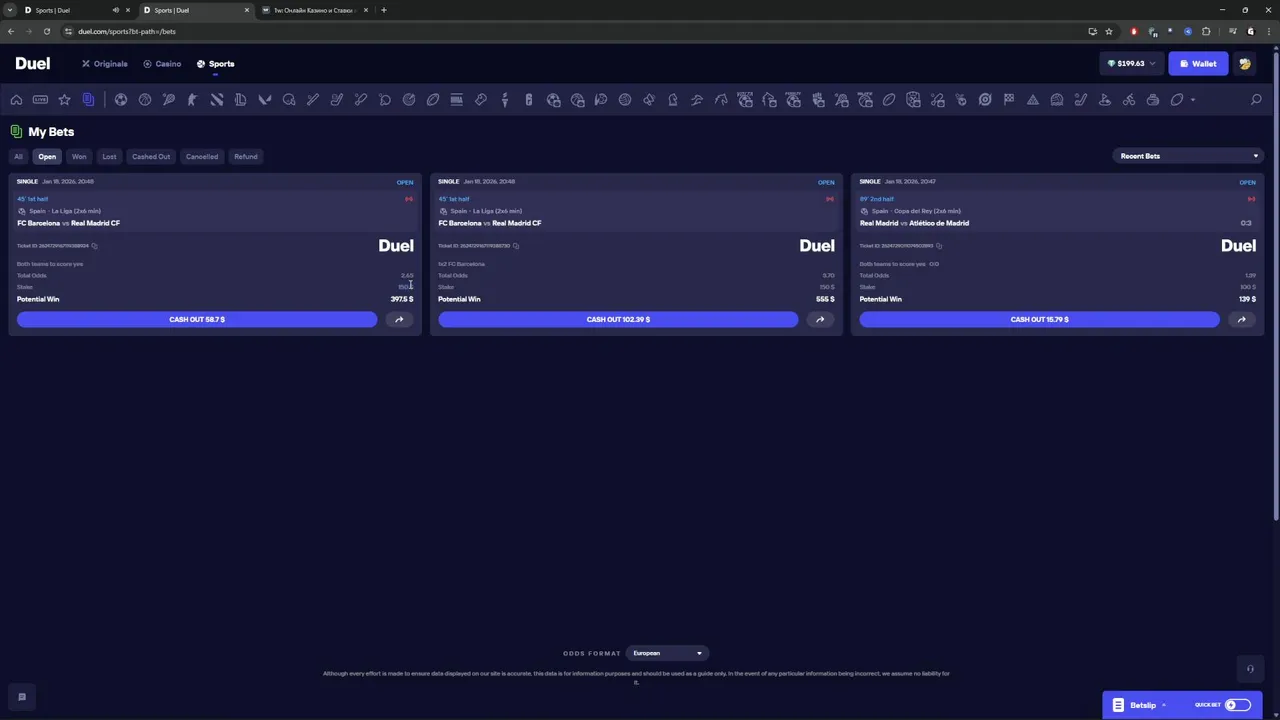Viewport: 1280px width, 720px height.
Task: Choose the Valorant esports icon
Action: click(265, 100)
